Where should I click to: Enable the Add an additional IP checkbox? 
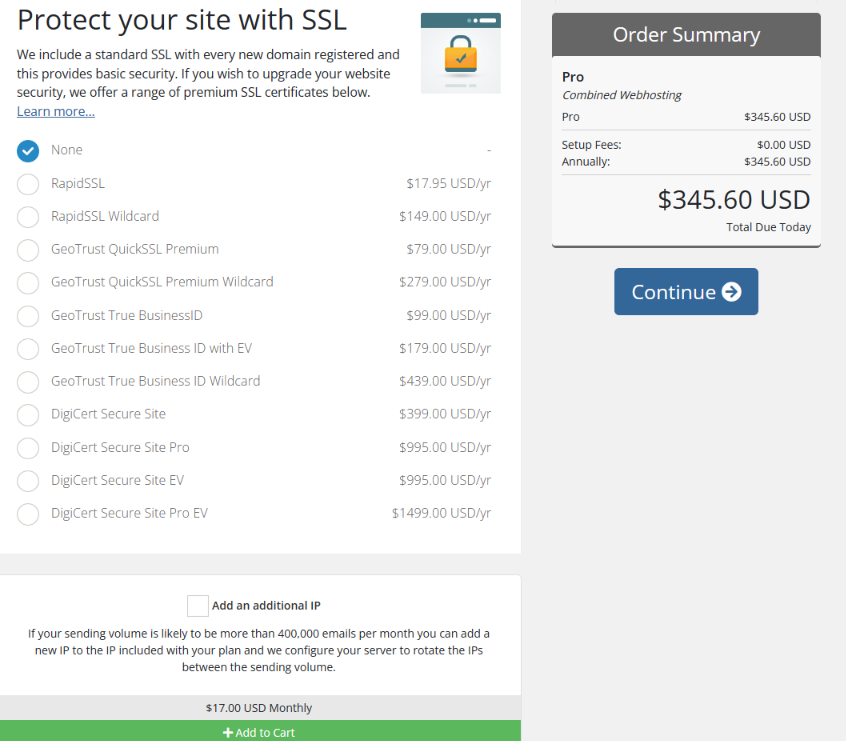(x=197, y=606)
